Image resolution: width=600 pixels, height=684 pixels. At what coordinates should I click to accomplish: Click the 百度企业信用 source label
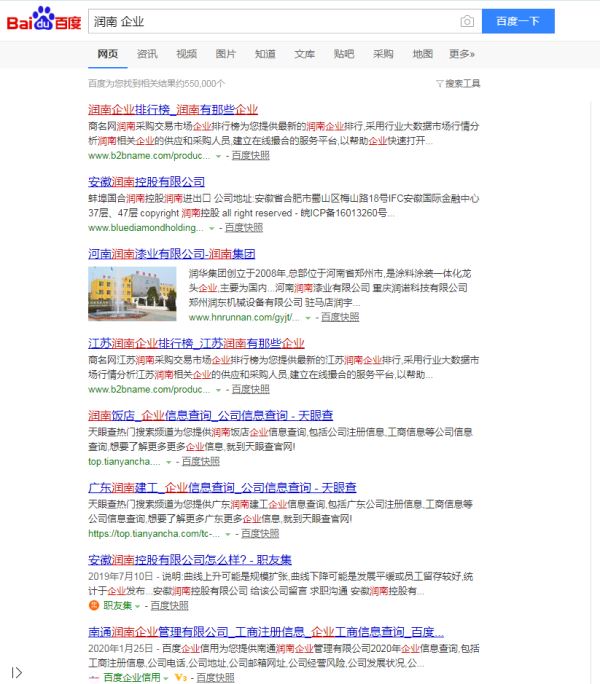[132, 677]
